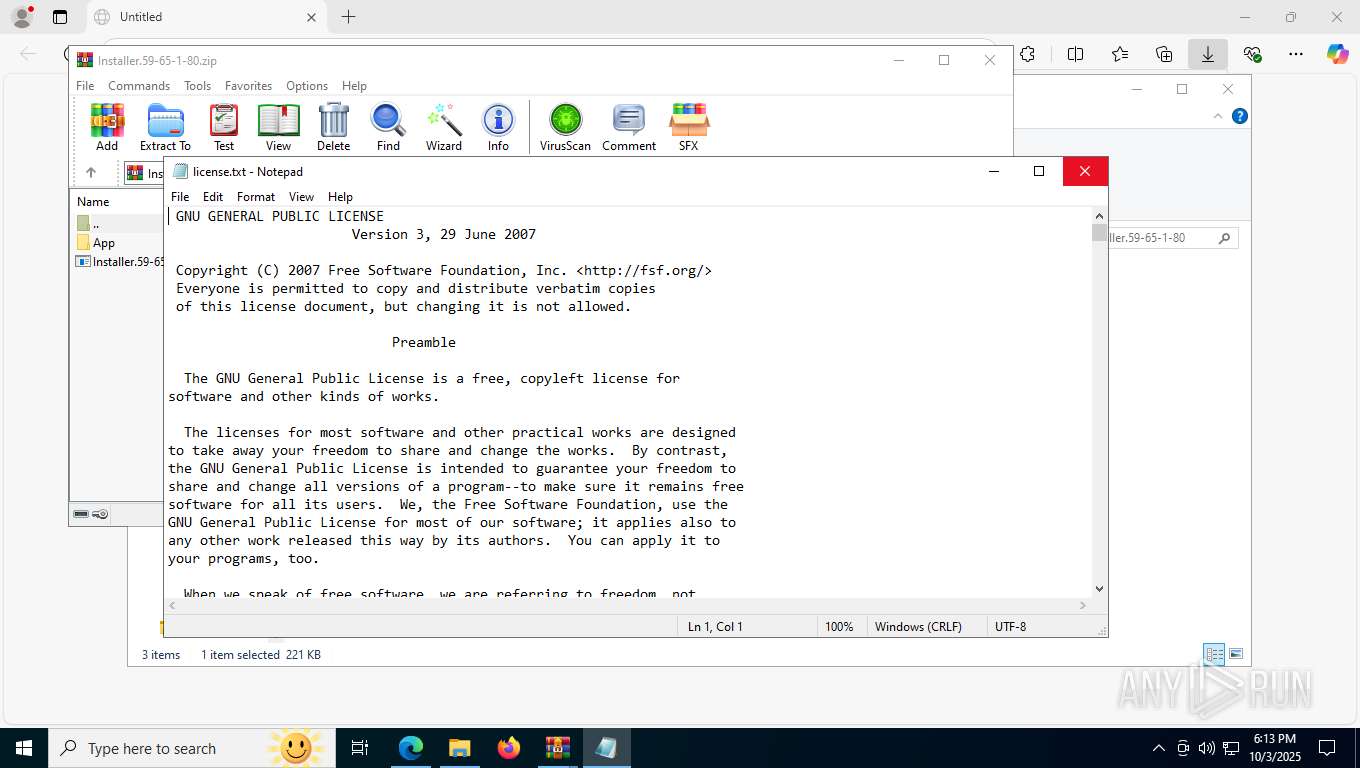Click the Edge Extensions puzzle icon
This screenshot has height=768, width=1360.
point(1027,54)
